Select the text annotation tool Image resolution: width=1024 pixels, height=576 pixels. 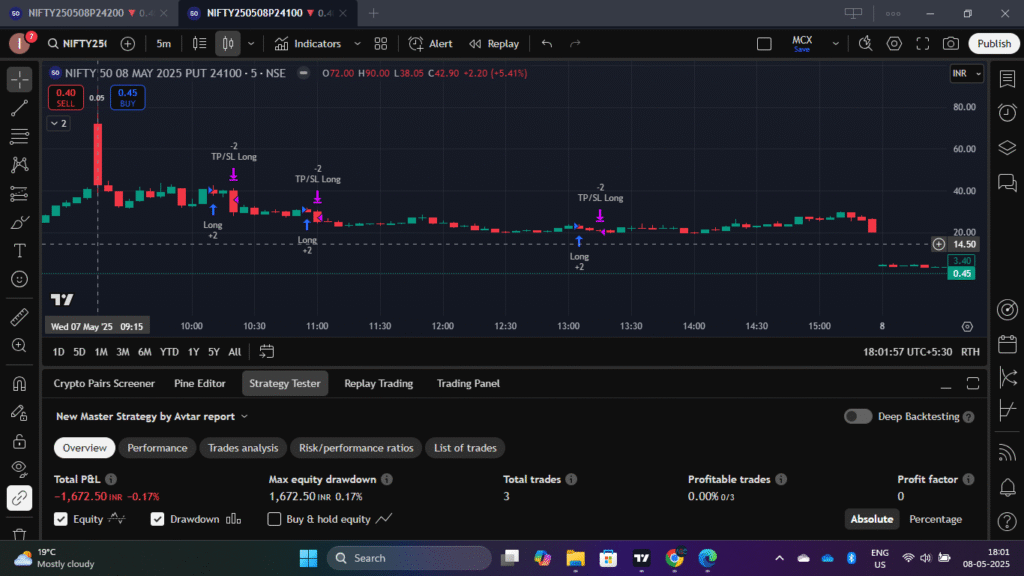click(x=20, y=251)
